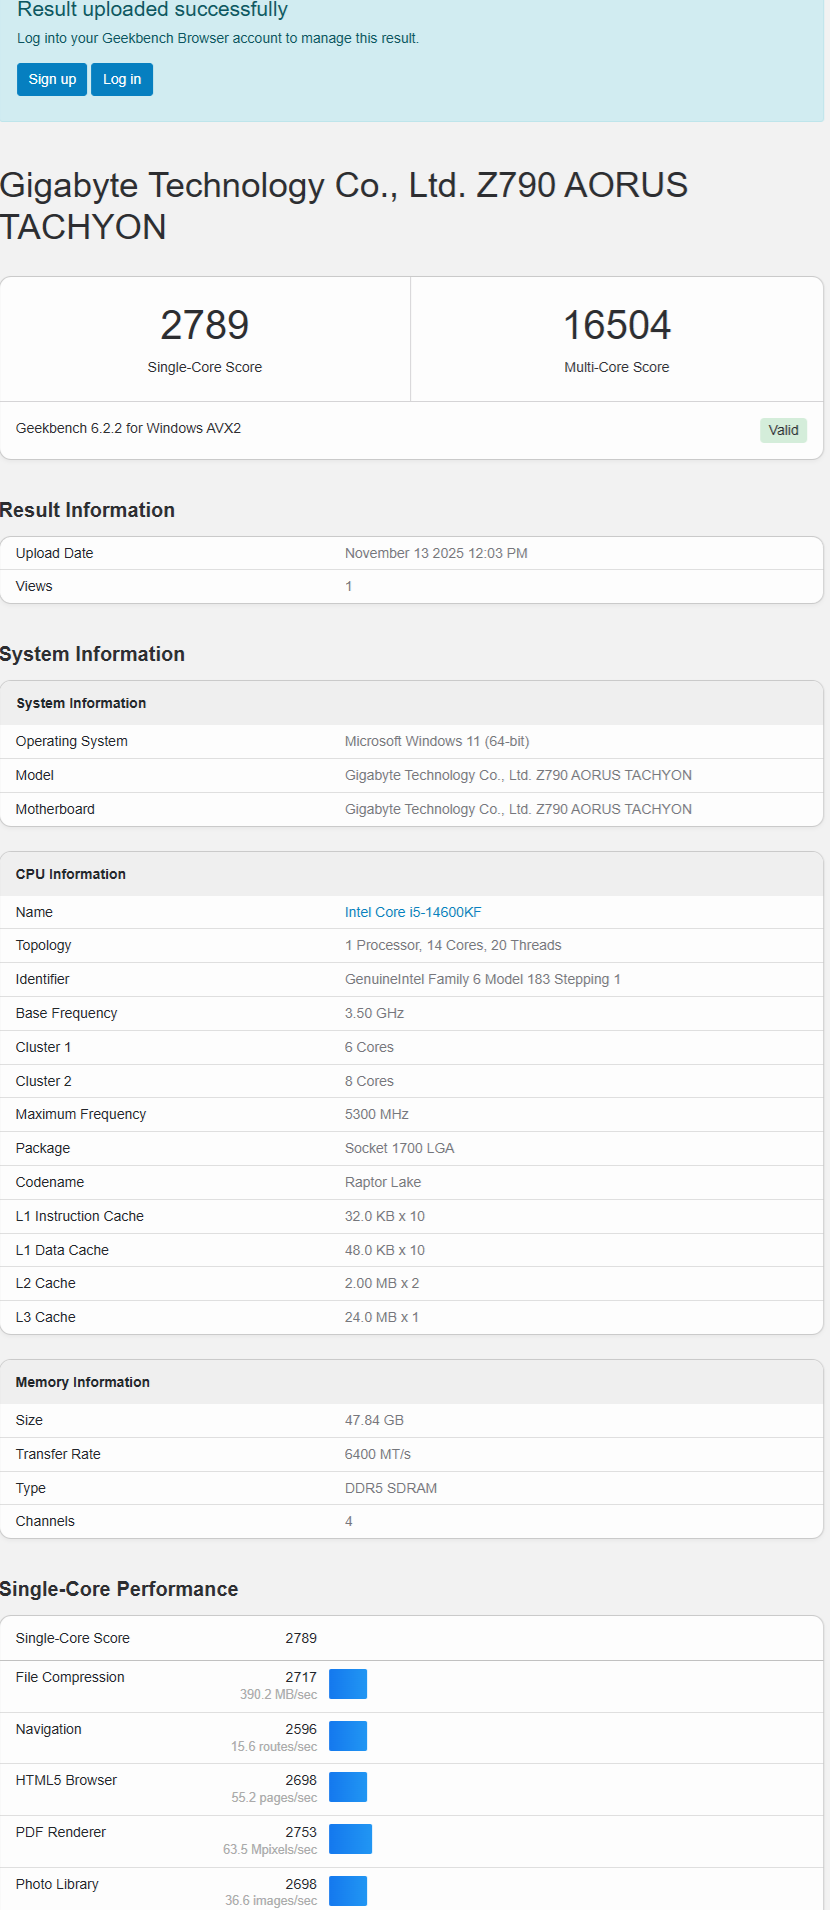Viewport: 830px width, 1910px height.
Task: Click the Memory Information table header
Action: tap(83, 1382)
